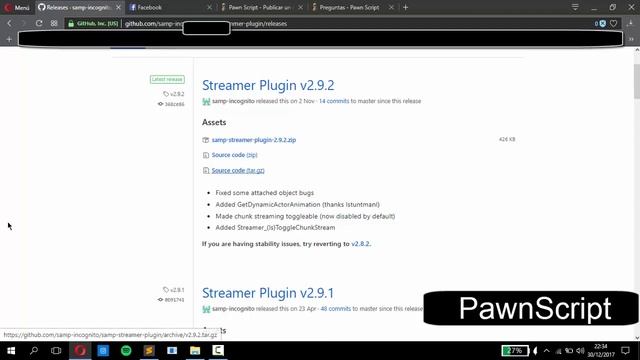This screenshot has height=360, width=640.
Task: Click 'Fixed some attached object bugs' text
Action: point(264,193)
